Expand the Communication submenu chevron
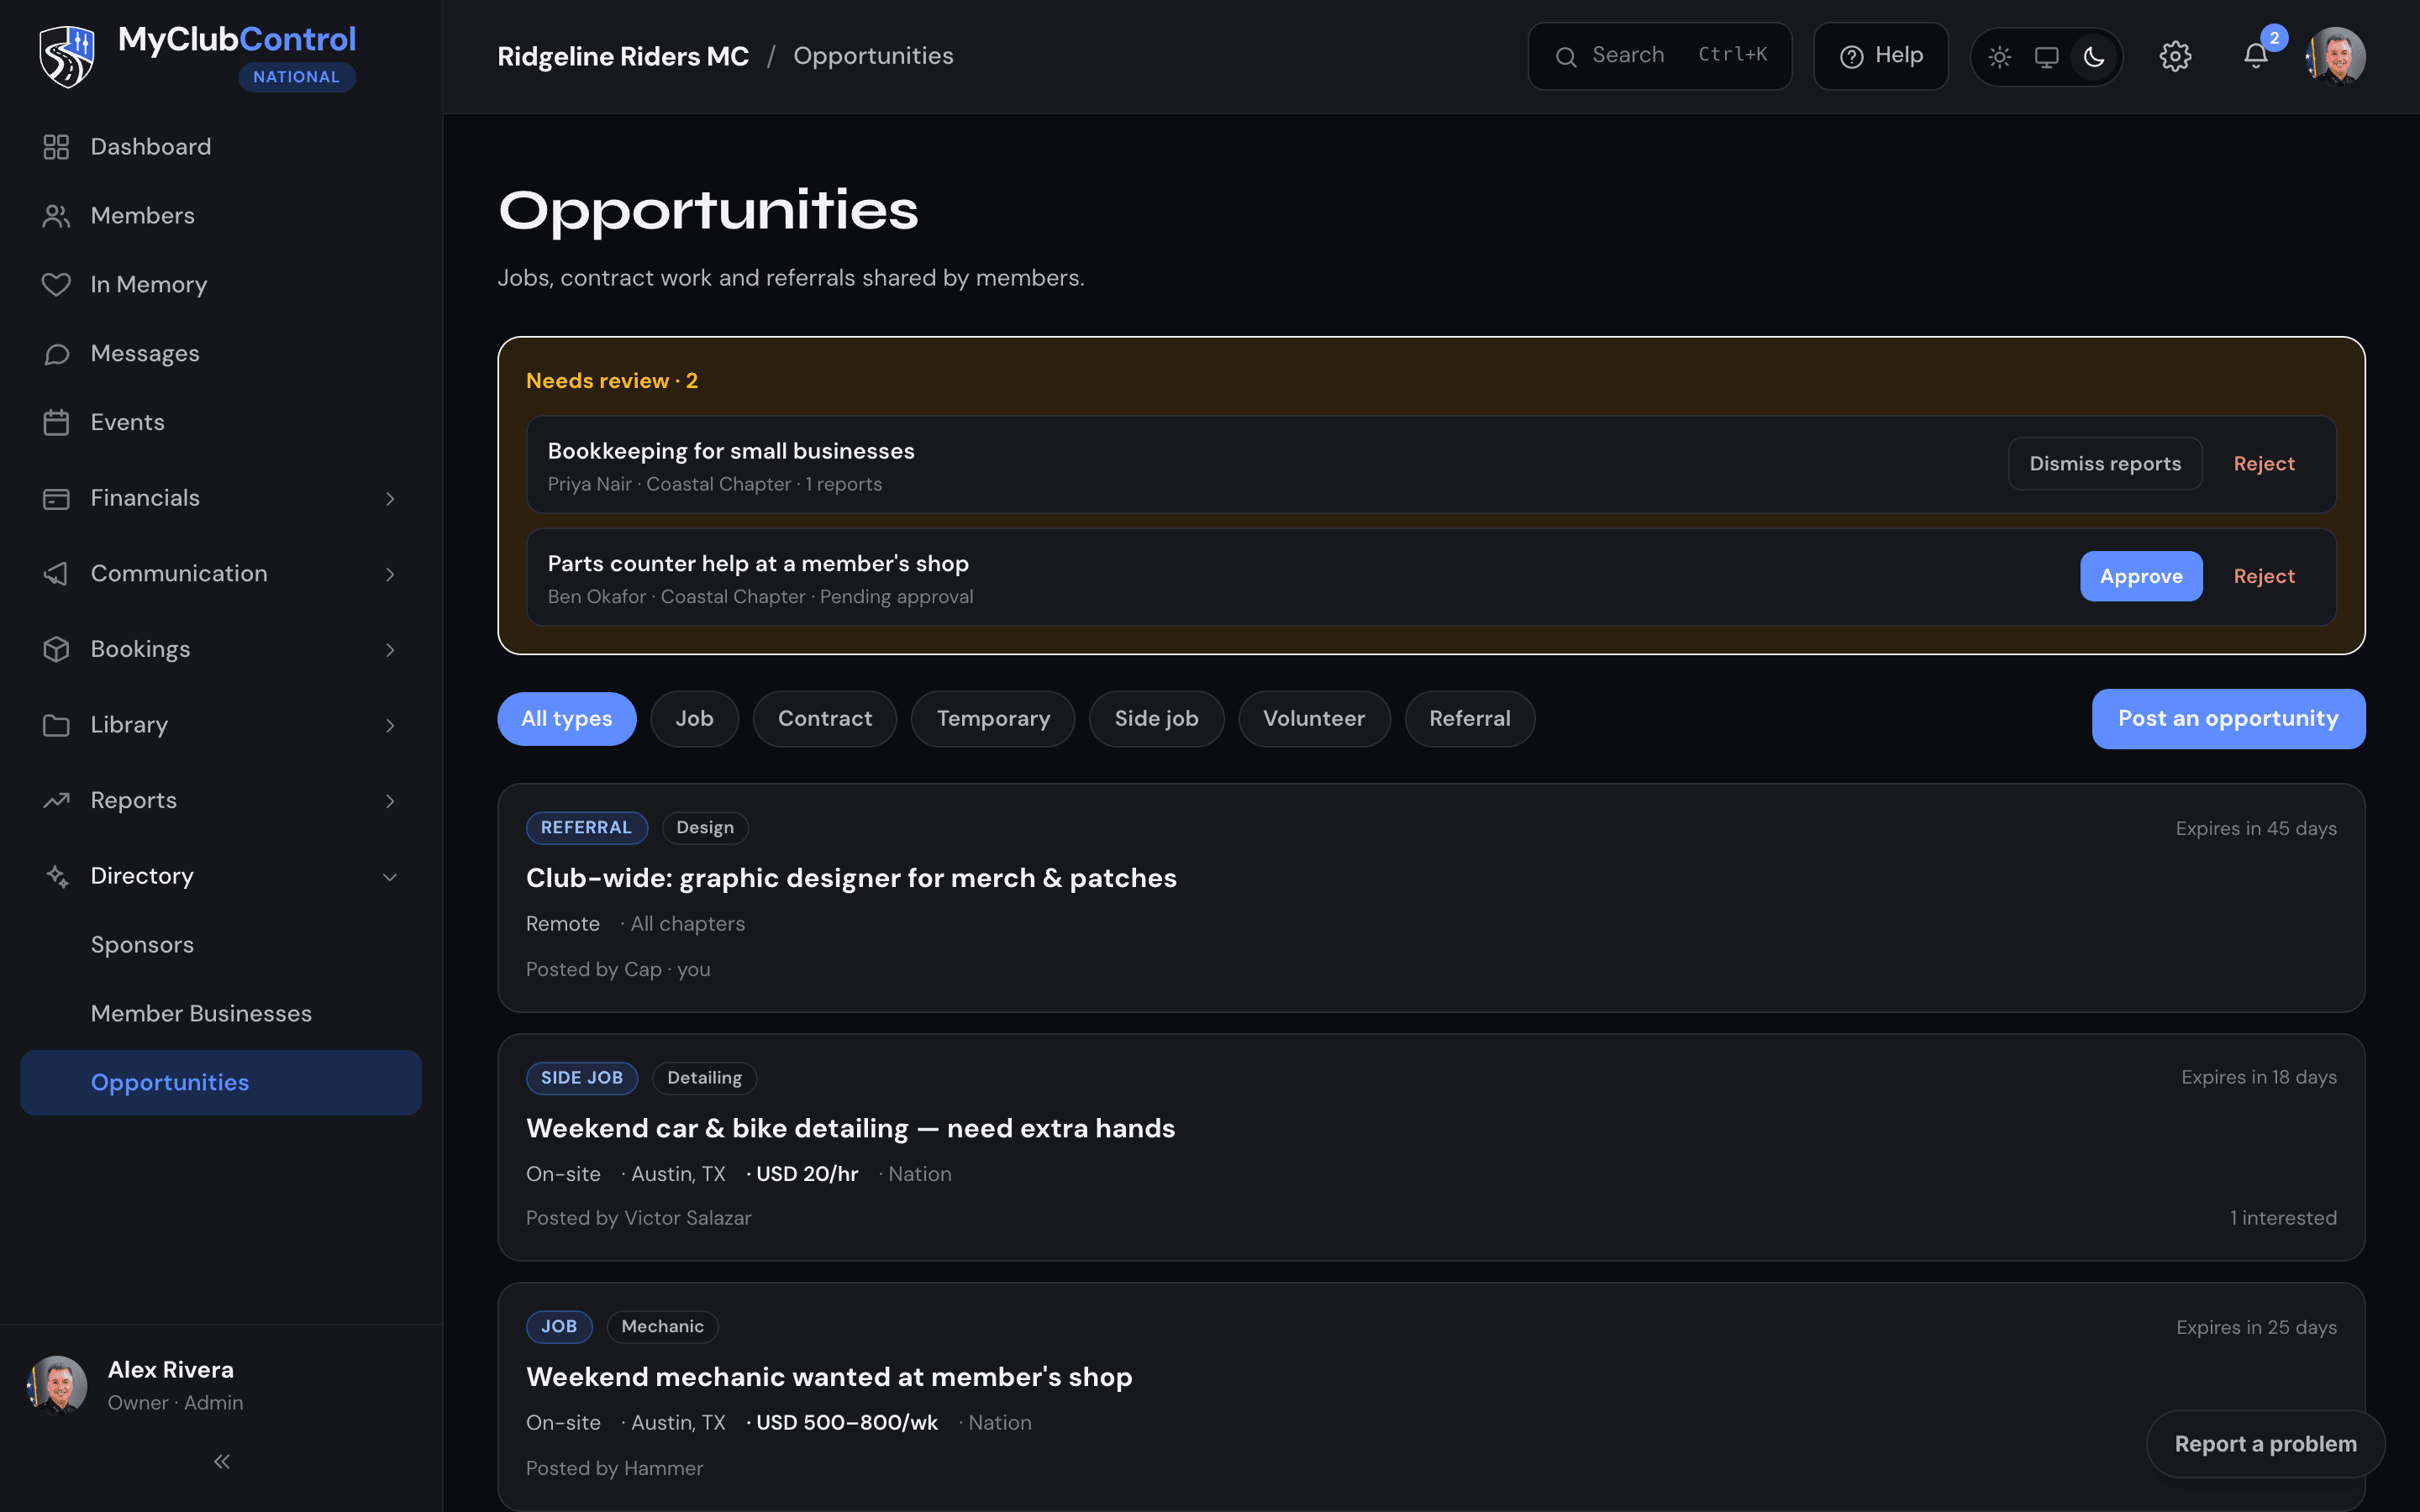 click(390, 574)
